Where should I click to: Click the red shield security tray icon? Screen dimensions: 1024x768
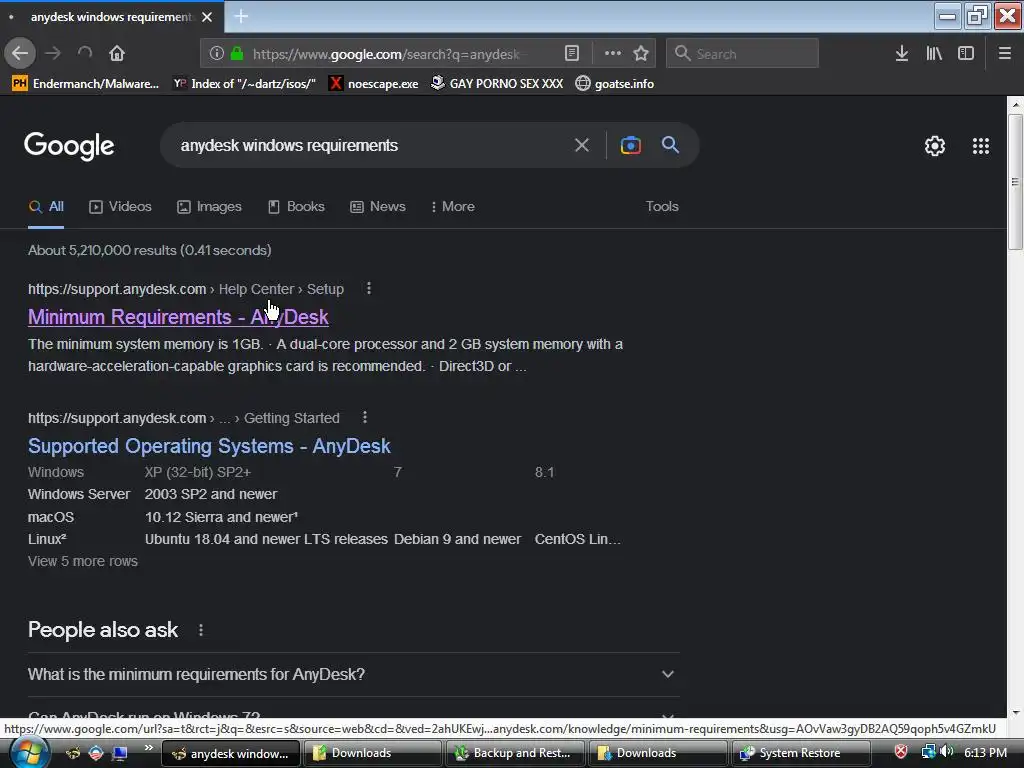coord(901,752)
